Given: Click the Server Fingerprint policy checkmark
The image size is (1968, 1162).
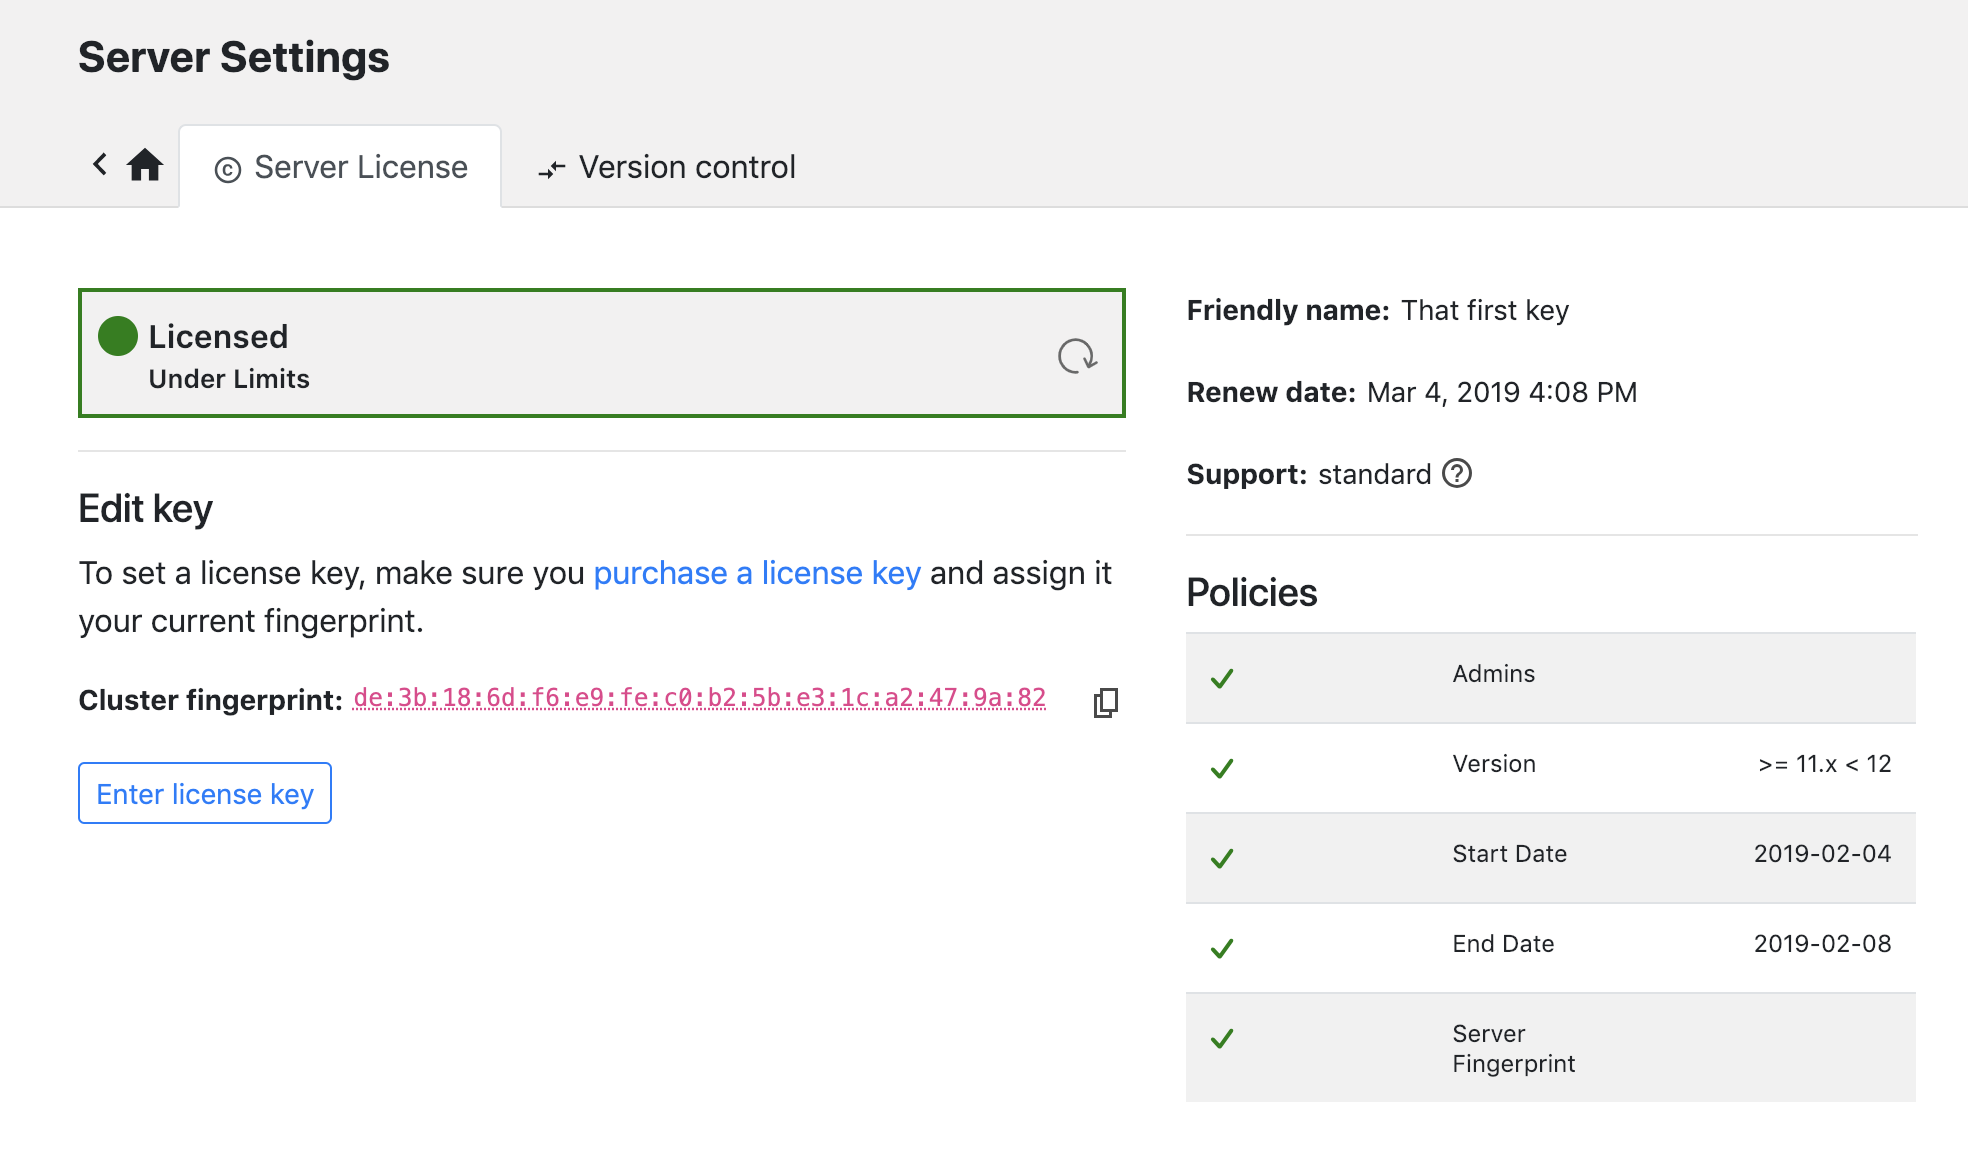Looking at the screenshot, I should click(x=1222, y=1038).
